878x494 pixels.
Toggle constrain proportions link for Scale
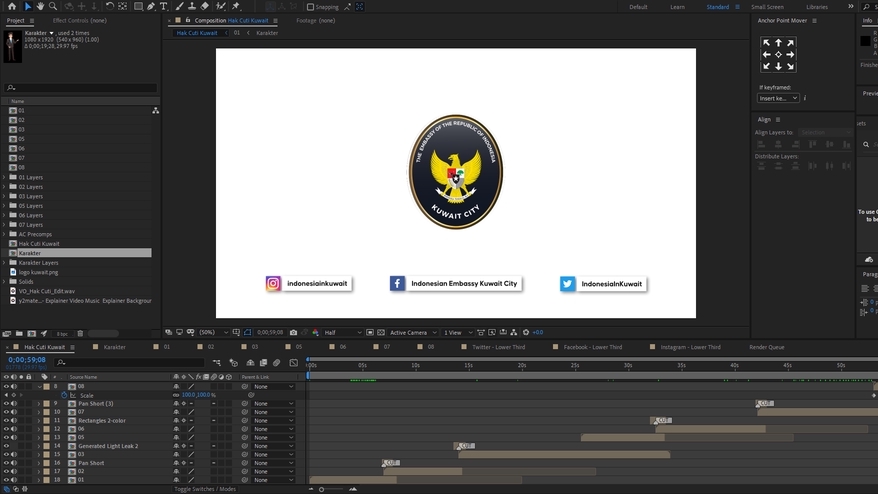[176, 395]
